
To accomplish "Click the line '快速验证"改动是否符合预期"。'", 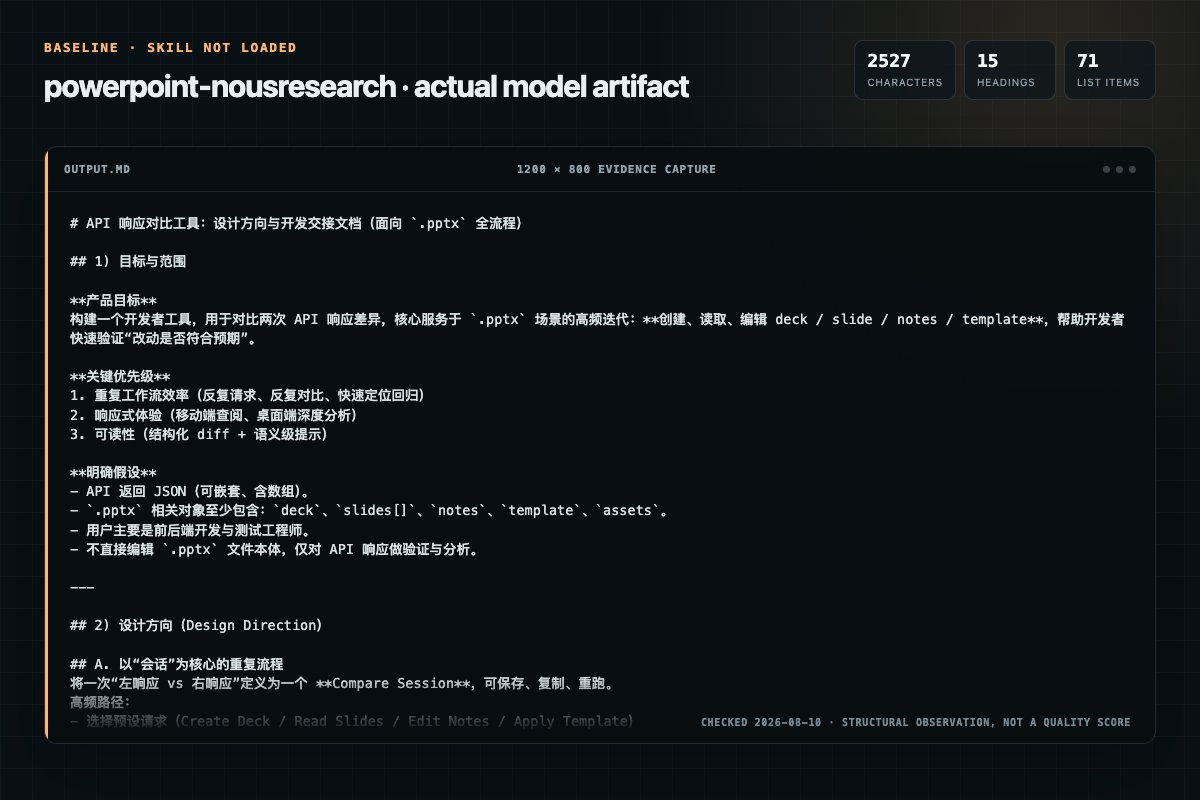I will [x=164, y=339].
